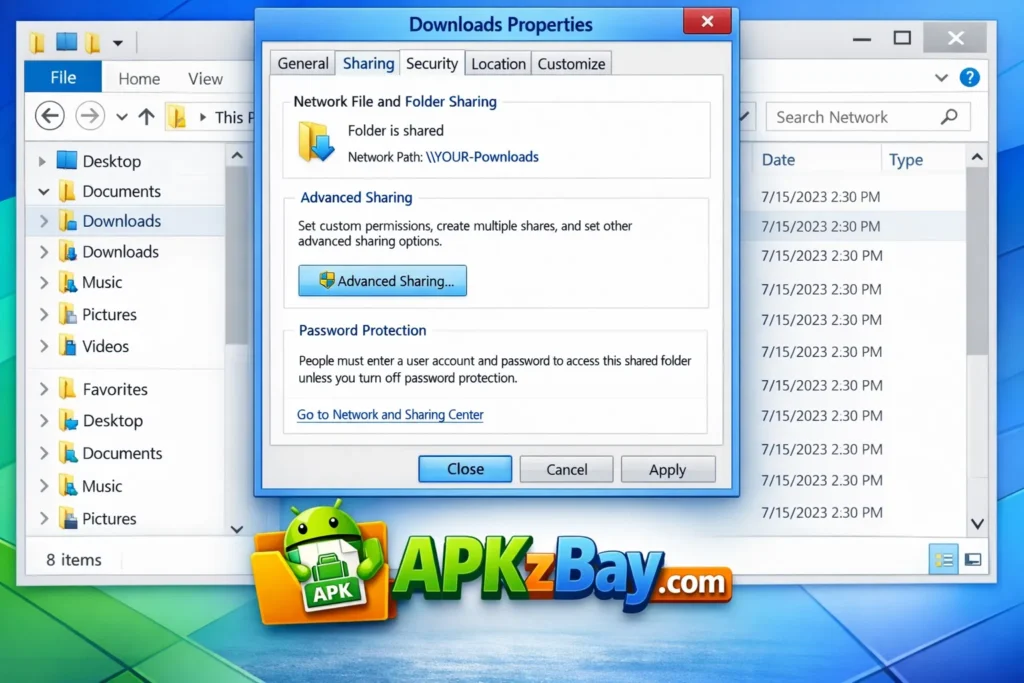The width and height of the screenshot is (1024, 683).
Task: Click the folder icon in the address bar
Action: coord(177,116)
